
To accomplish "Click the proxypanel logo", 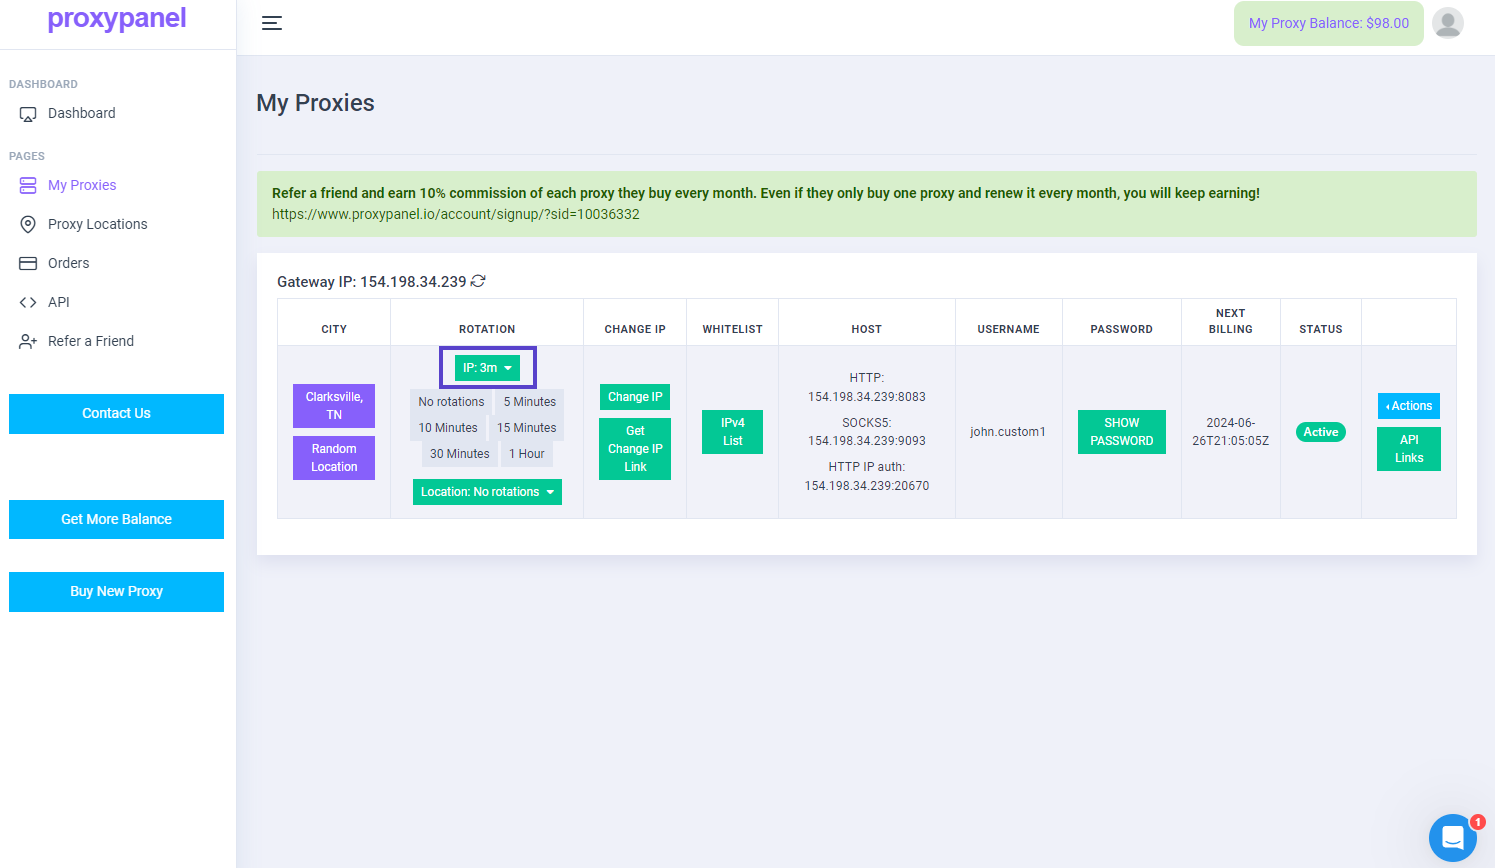I will 116,18.
